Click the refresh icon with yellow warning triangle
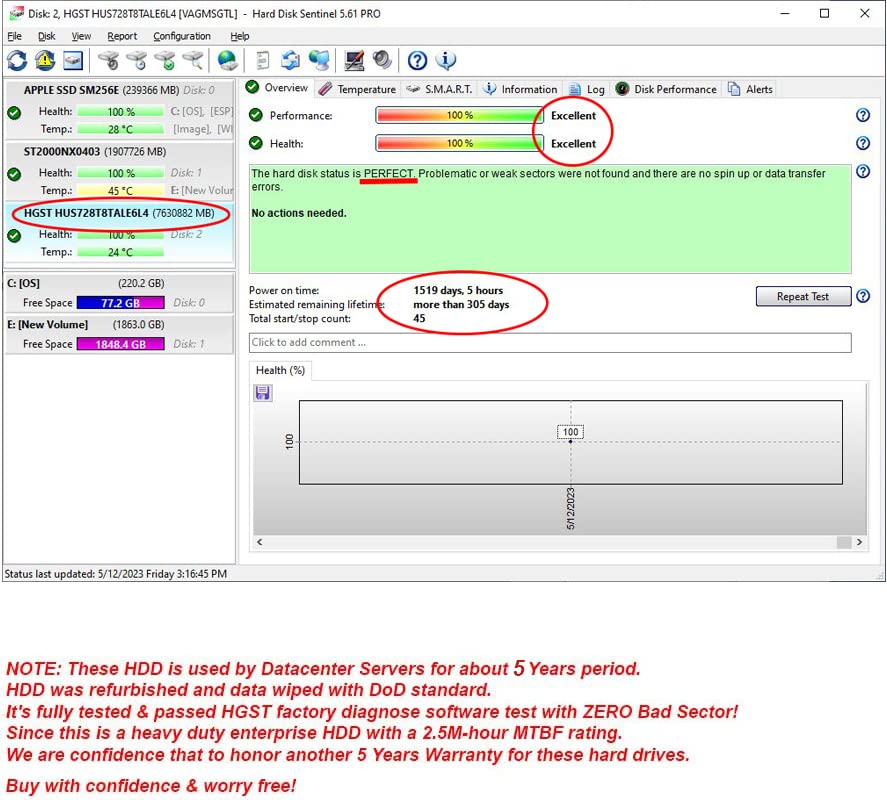This screenshot has width=887, height=800. 45,60
